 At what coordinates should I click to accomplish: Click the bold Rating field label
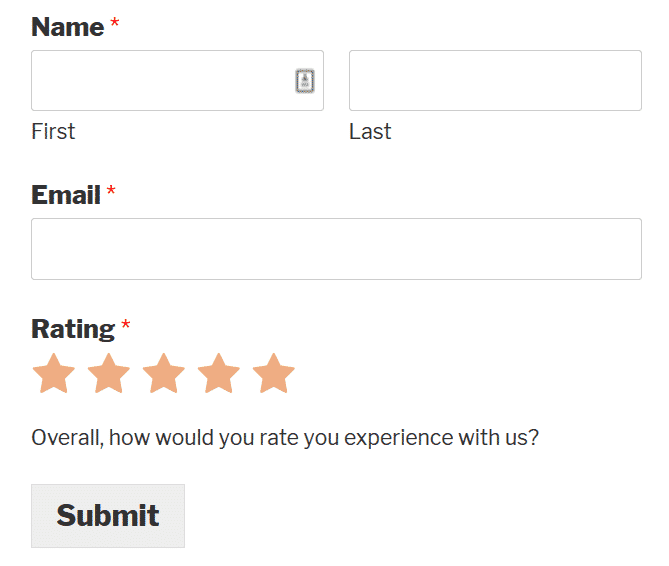(73, 329)
